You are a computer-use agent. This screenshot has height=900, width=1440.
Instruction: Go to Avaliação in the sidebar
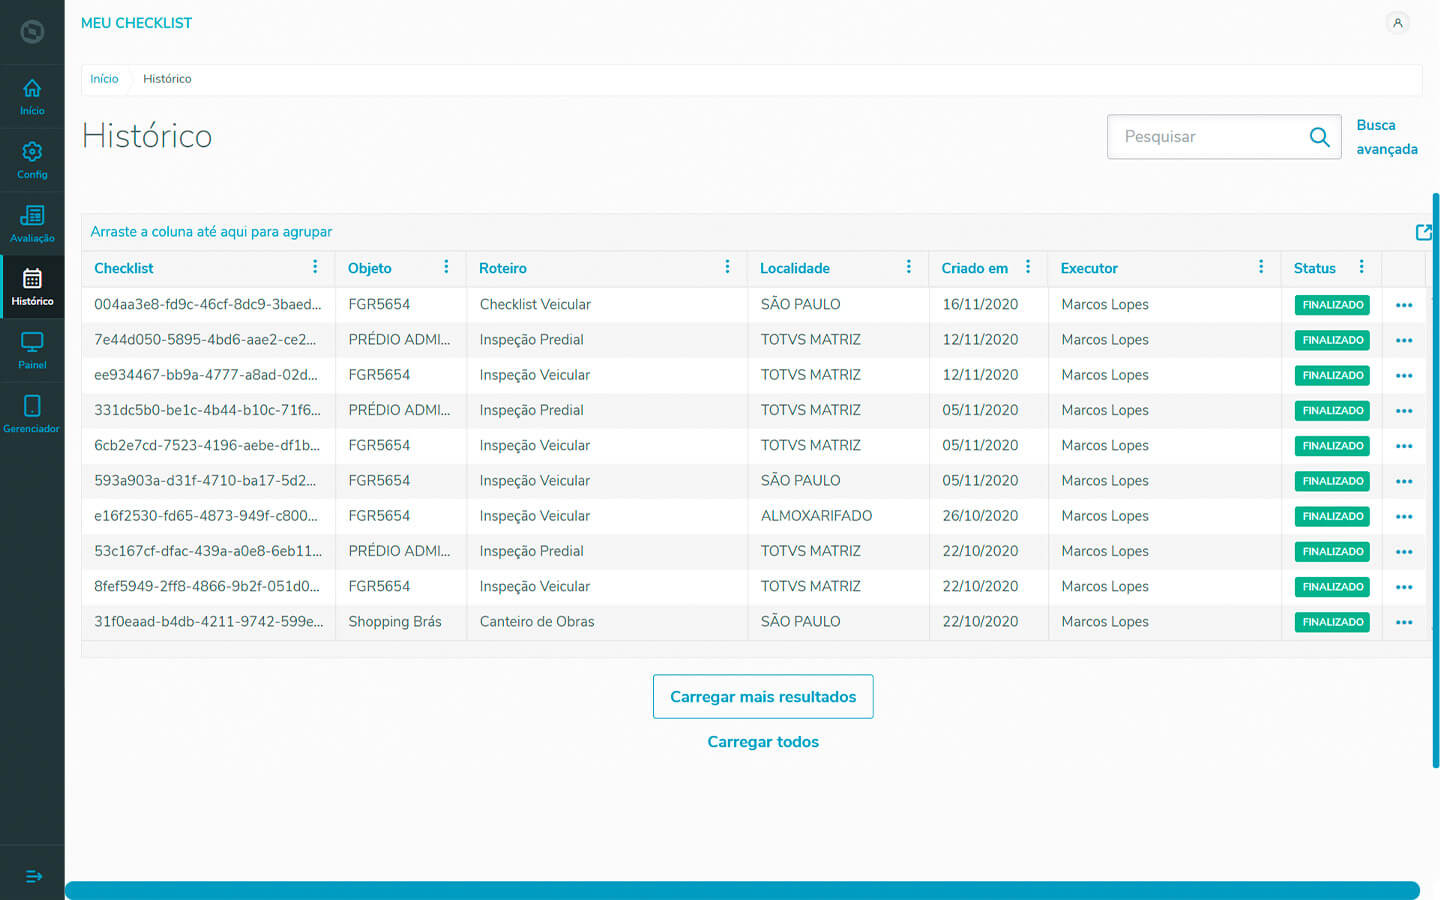pos(32,223)
